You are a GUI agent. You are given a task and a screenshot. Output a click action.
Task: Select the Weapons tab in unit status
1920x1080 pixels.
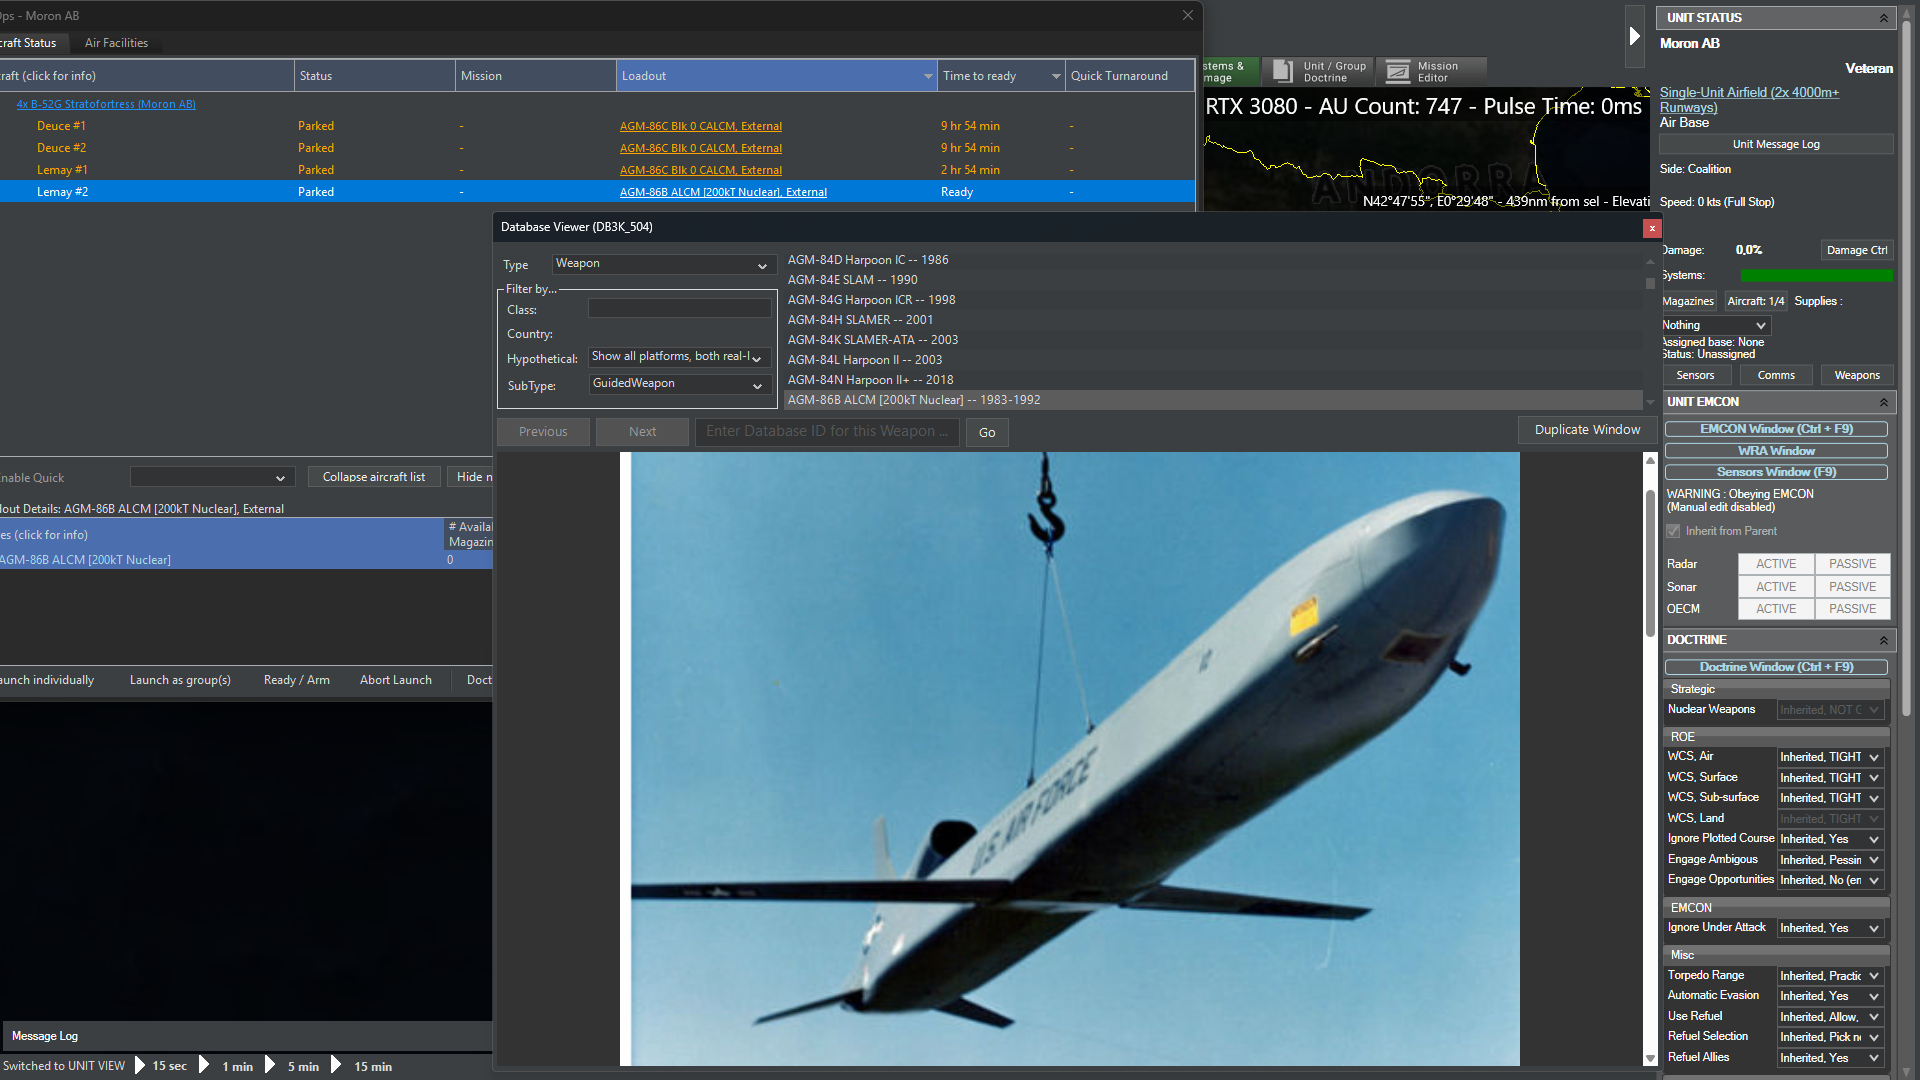pyautogui.click(x=1856, y=375)
